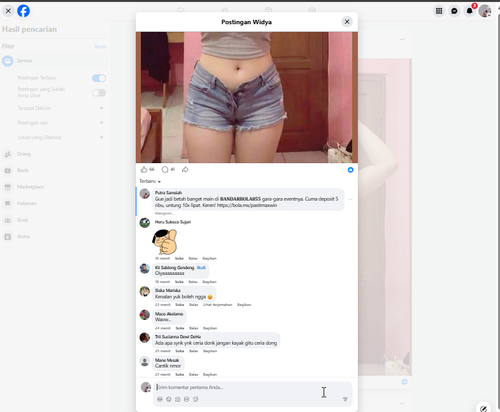Screen dimensions: 500x412
Task: Close the search with X icon beside logo
Action: (8, 11)
